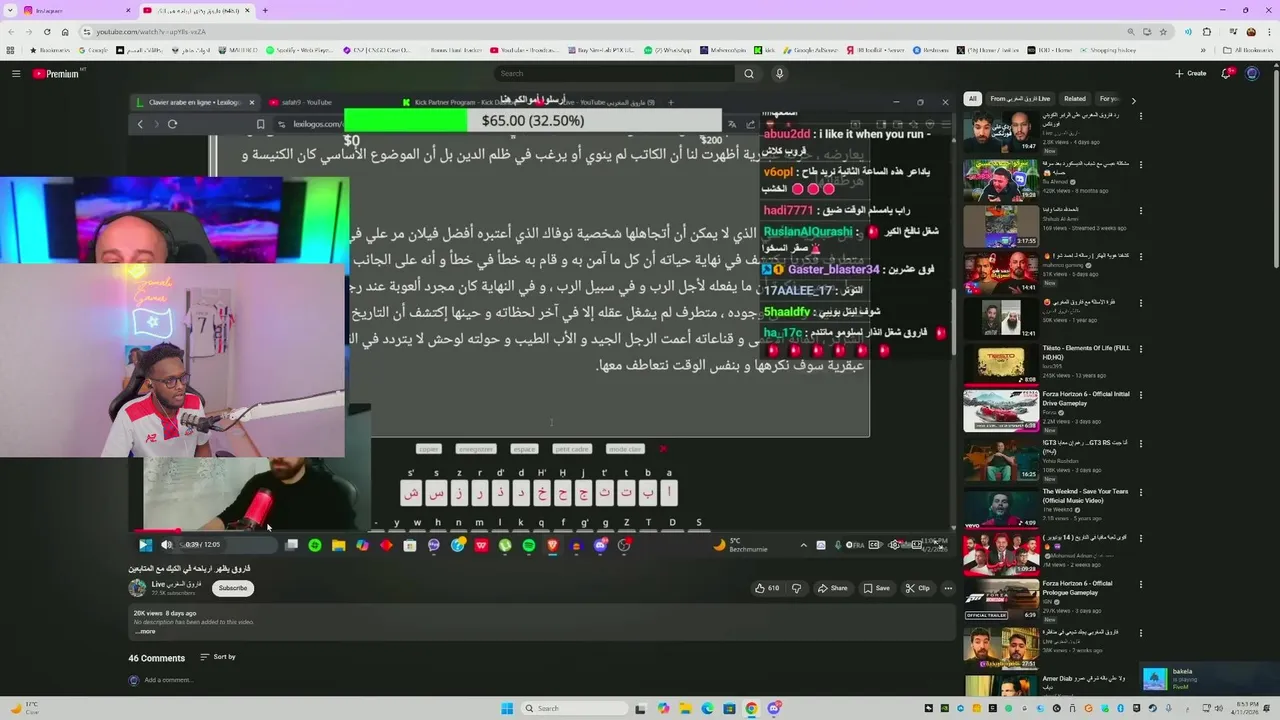Select the From Live channel filter chip
Image resolution: width=1280 pixels, height=720 pixels.
pos(1020,99)
